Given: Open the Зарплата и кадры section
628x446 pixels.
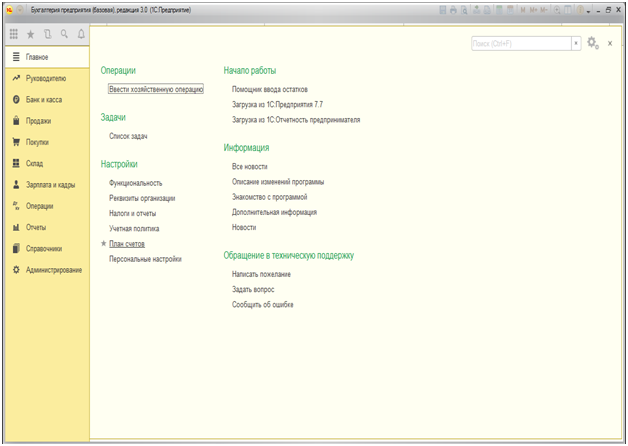Looking at the screenshot, I should (x=50, y=185).
